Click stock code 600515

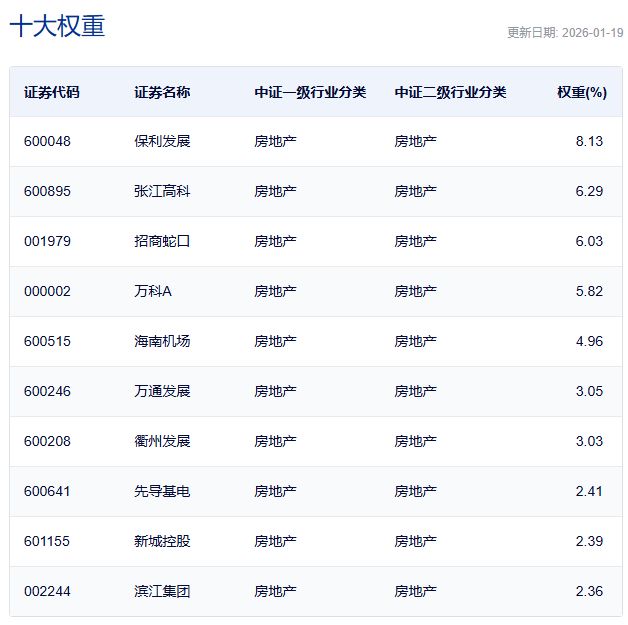point(48,341)
